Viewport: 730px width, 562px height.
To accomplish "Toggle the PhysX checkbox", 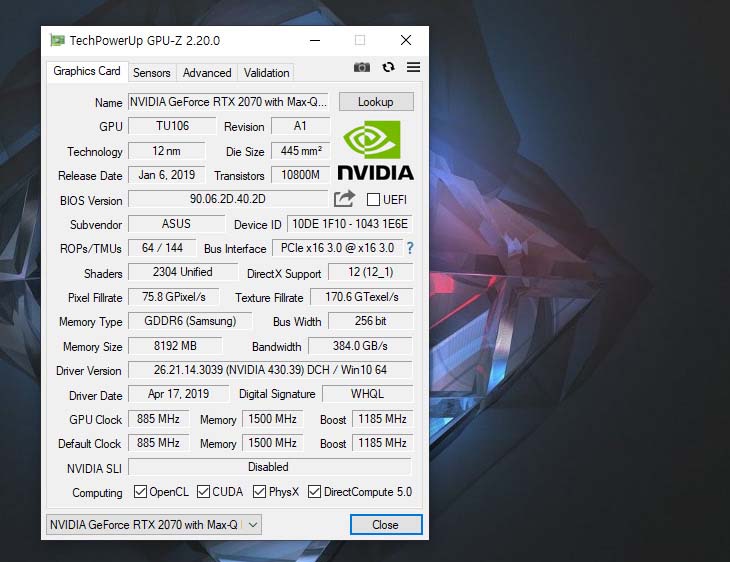I will coord(259,492).
